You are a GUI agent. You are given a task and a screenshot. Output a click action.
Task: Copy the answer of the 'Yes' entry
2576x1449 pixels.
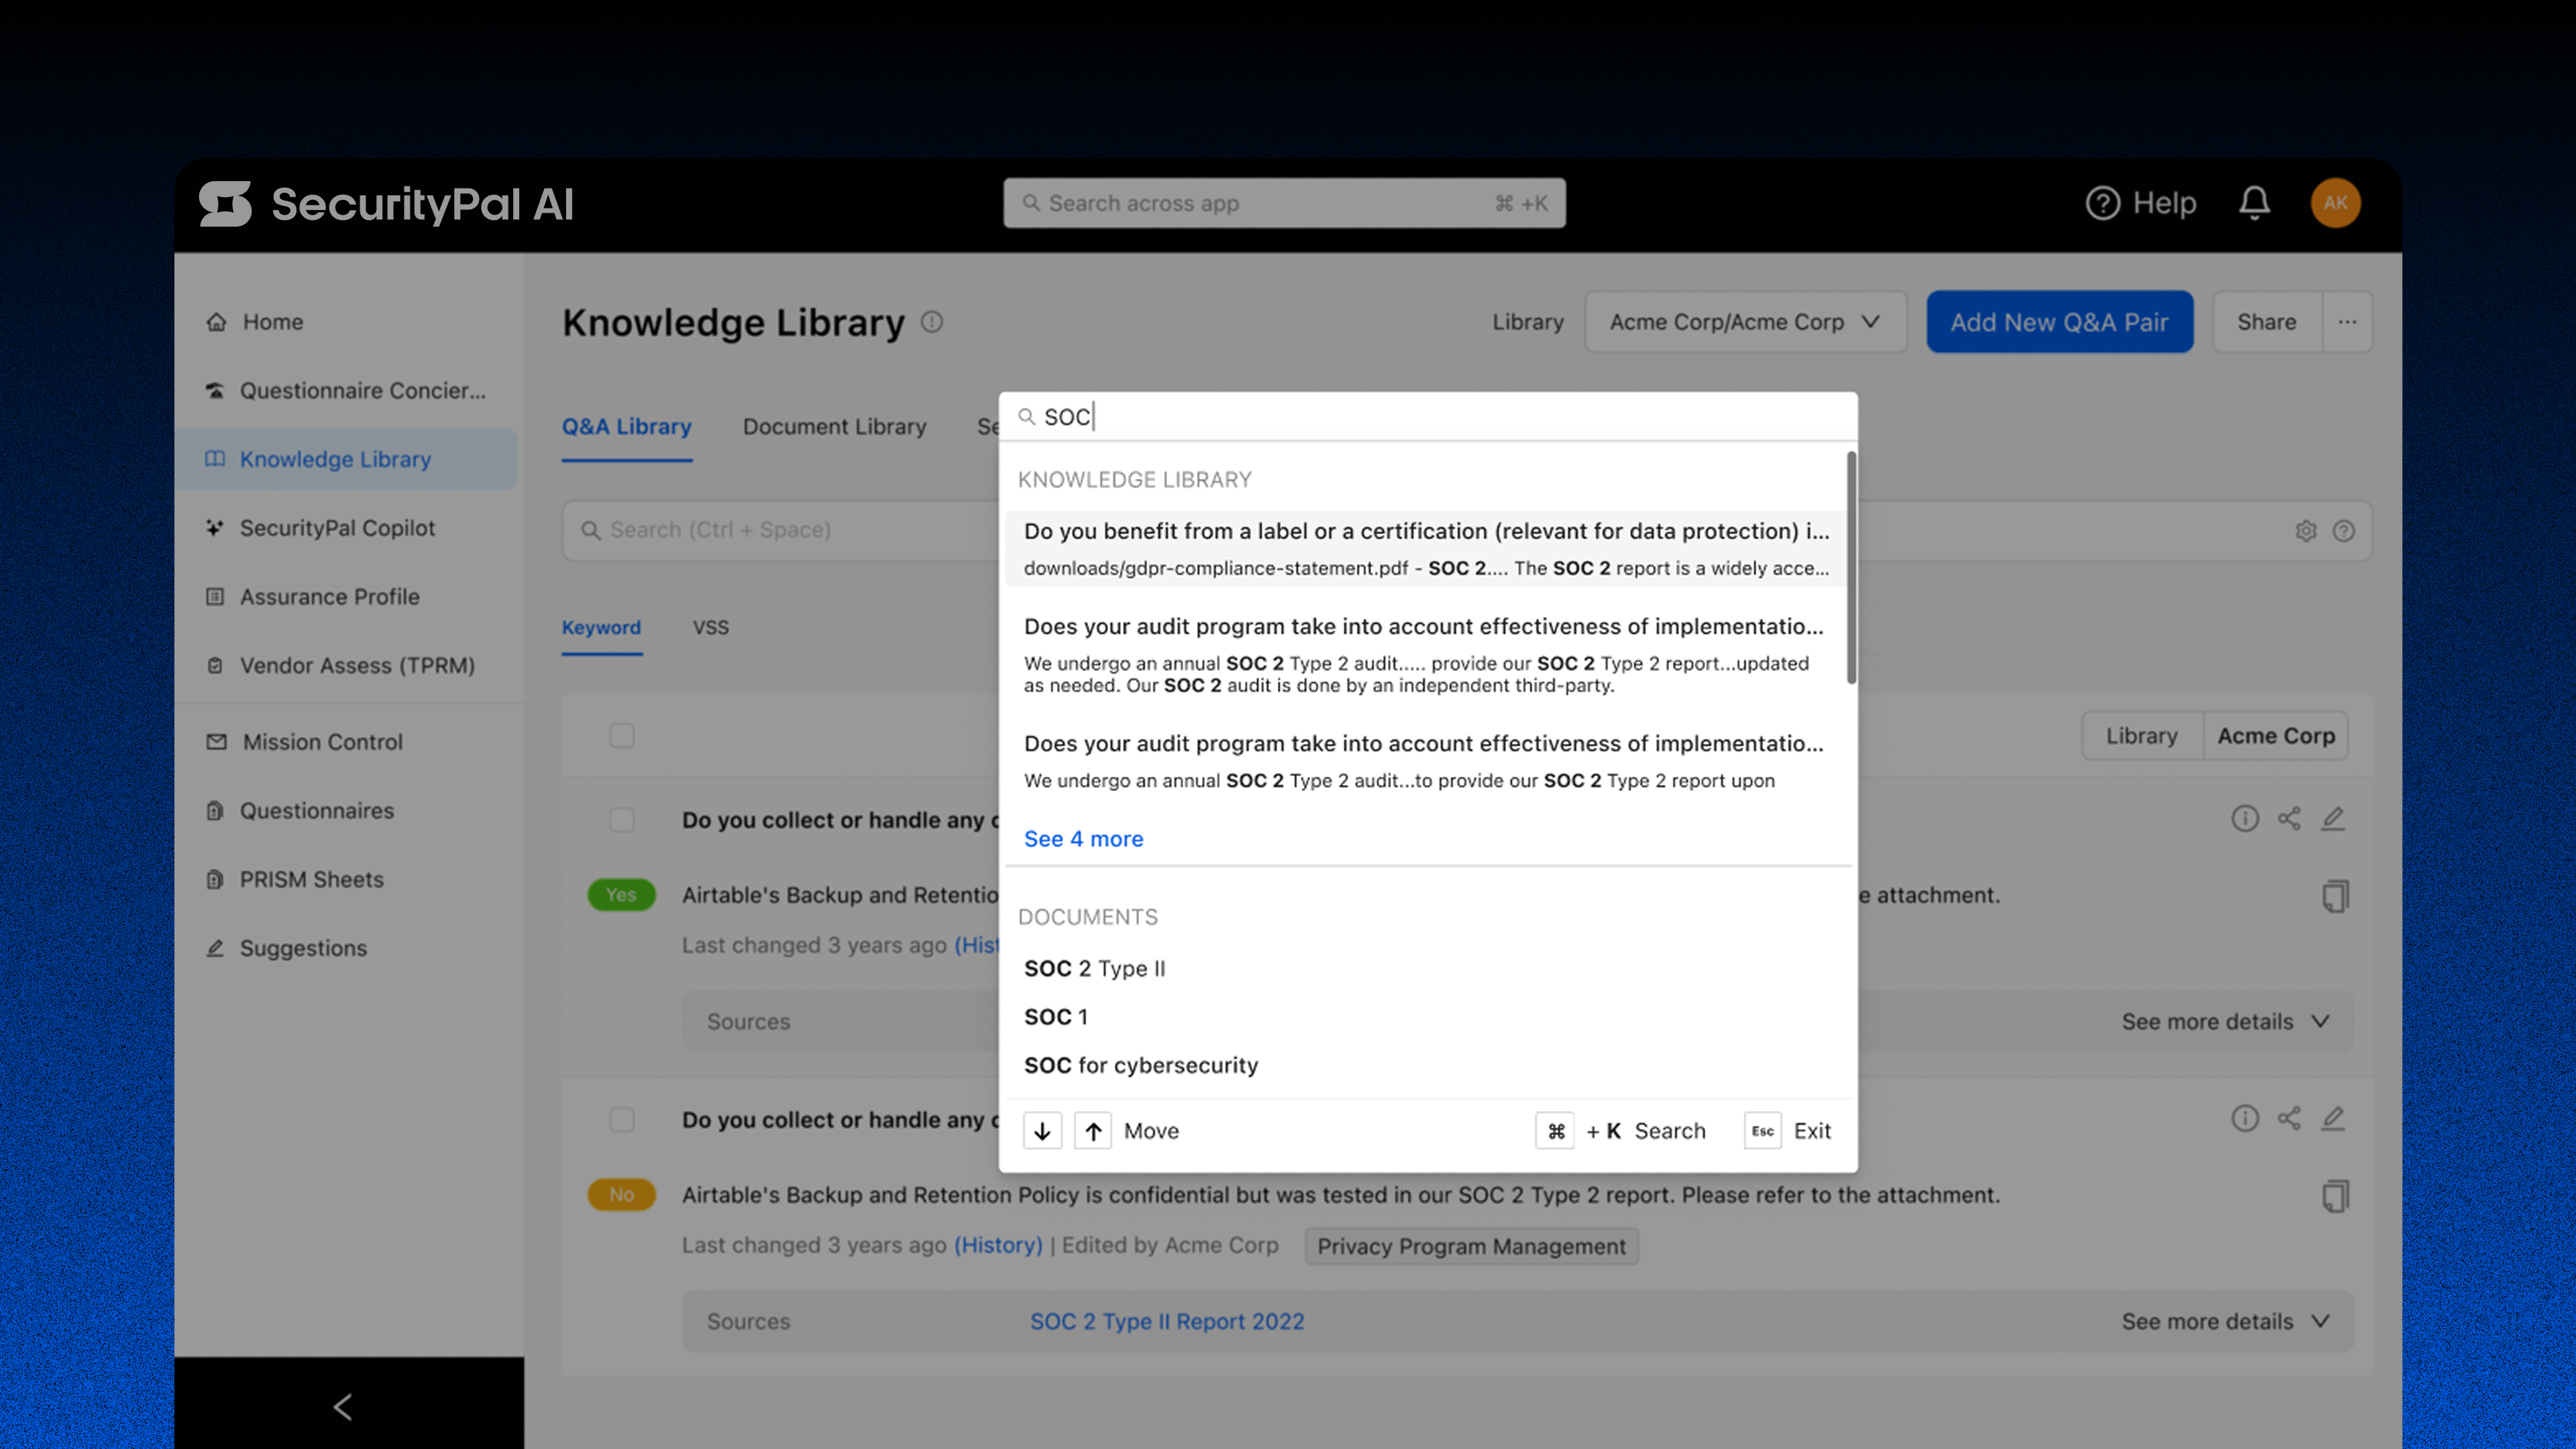tap(2335, 896)
